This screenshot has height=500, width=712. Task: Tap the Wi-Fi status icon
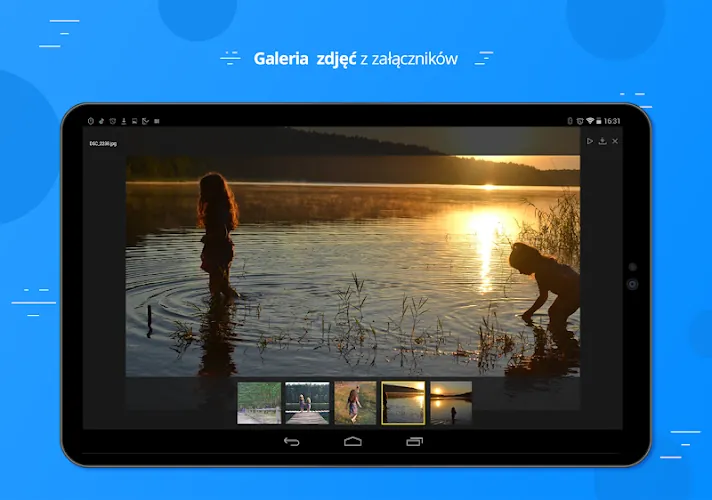(x=590, y=121)
